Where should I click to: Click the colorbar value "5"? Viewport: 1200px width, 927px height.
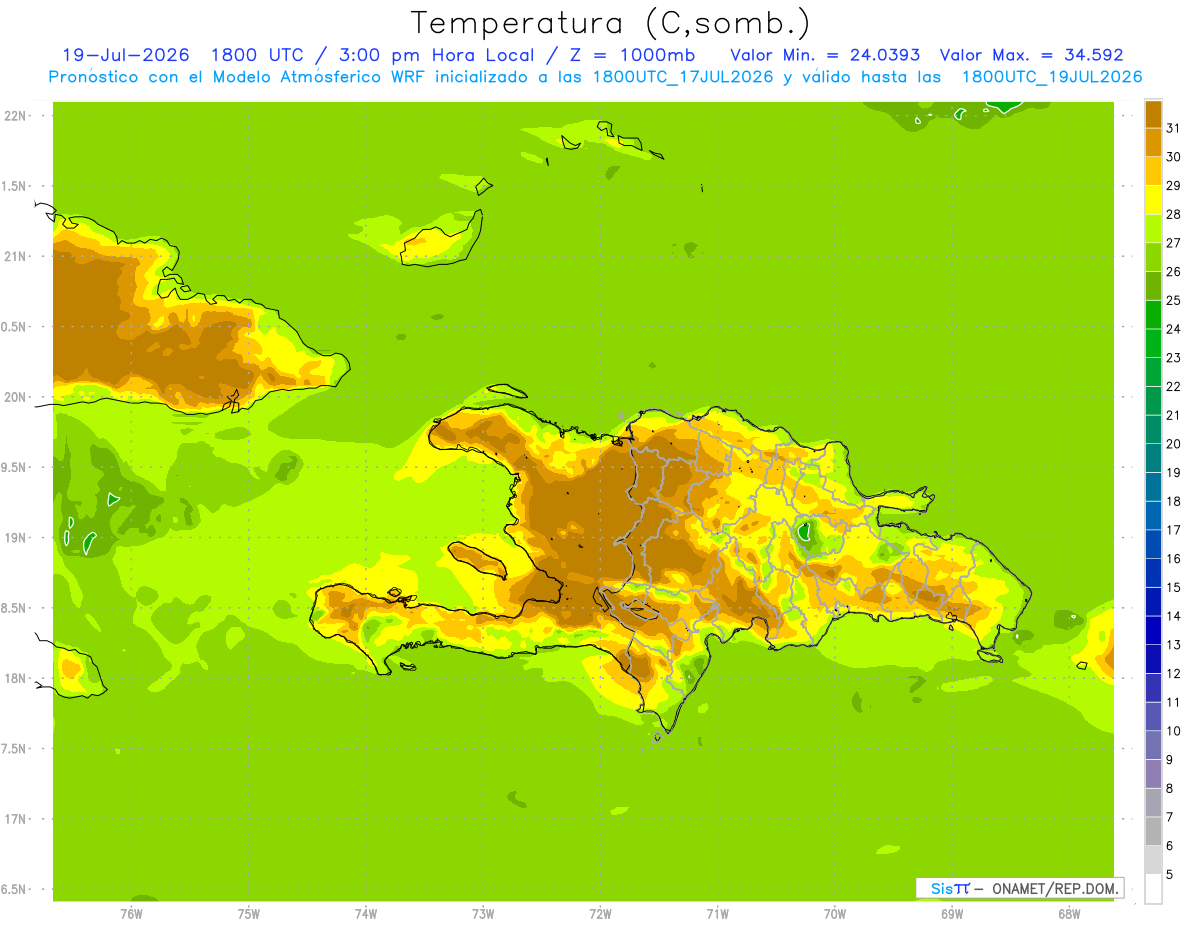tap(1170, 874)
